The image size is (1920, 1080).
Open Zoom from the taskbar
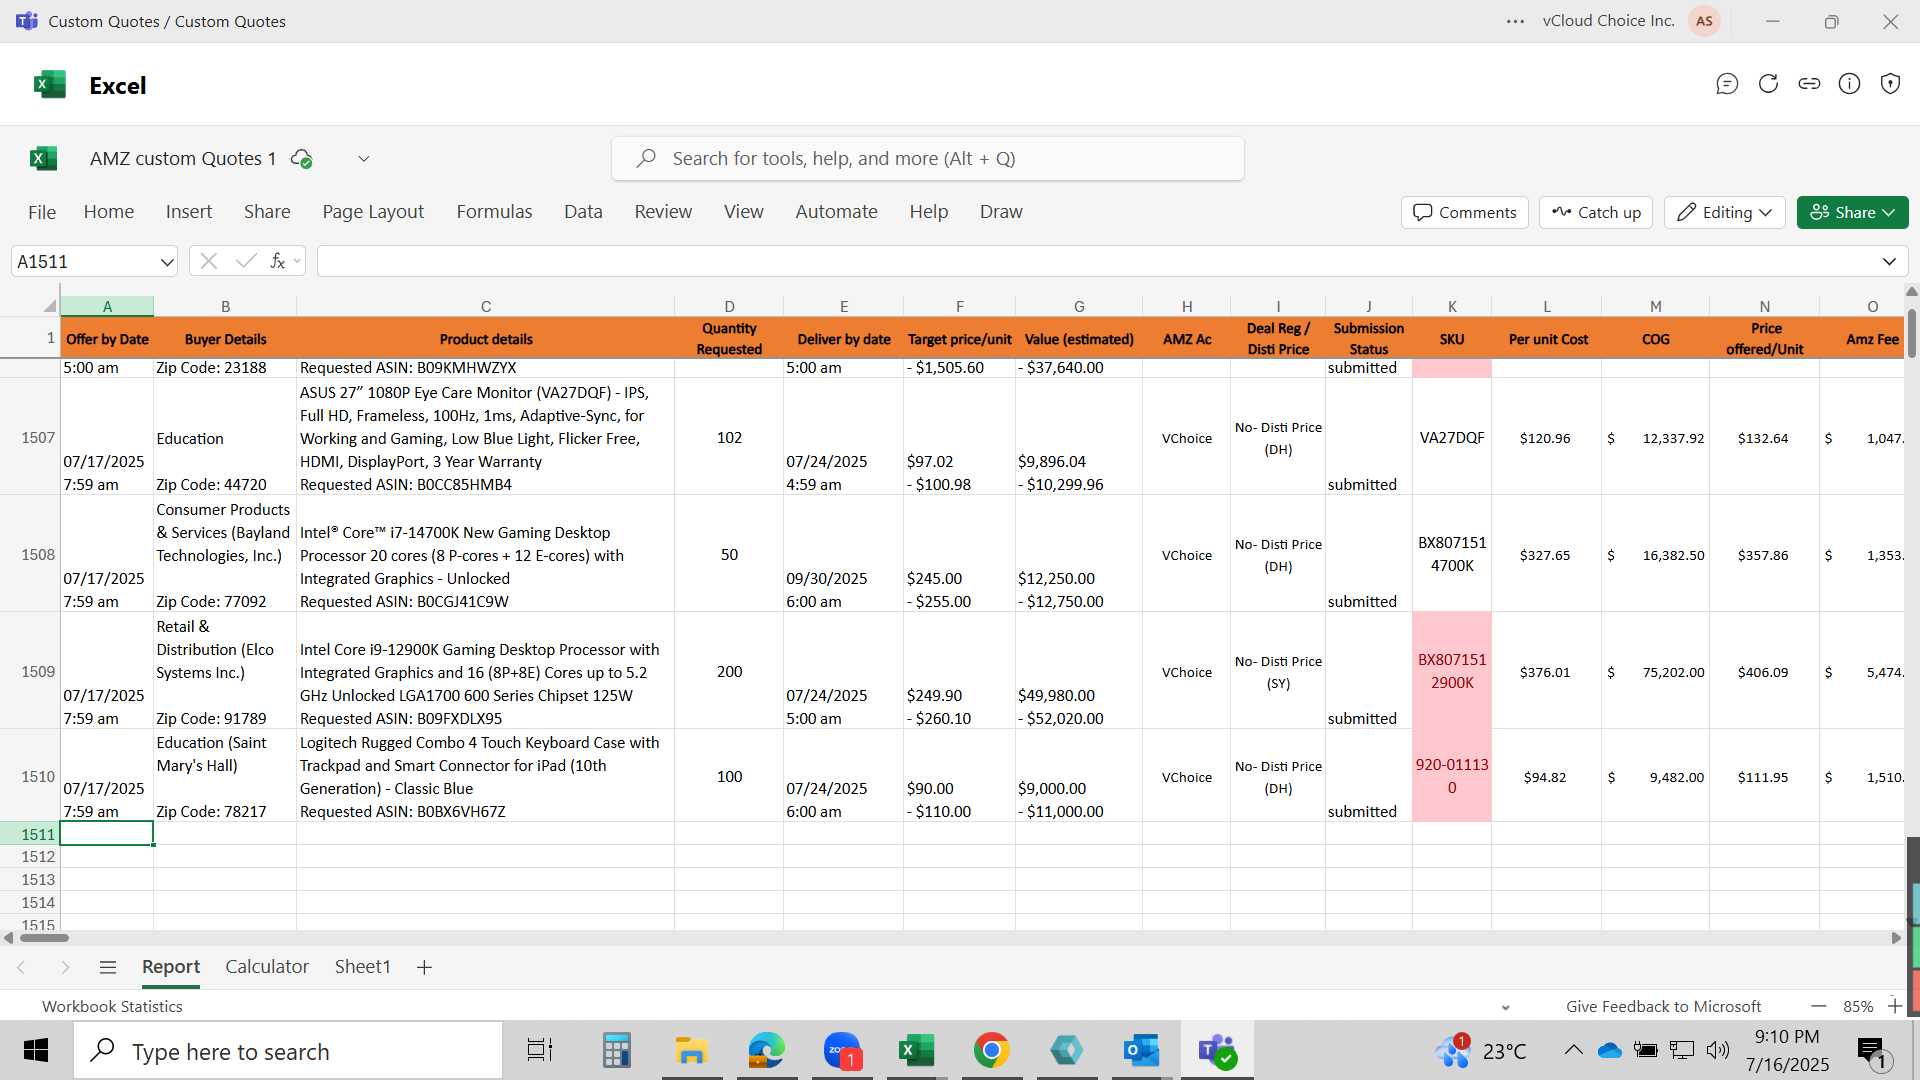point(843,1050)
